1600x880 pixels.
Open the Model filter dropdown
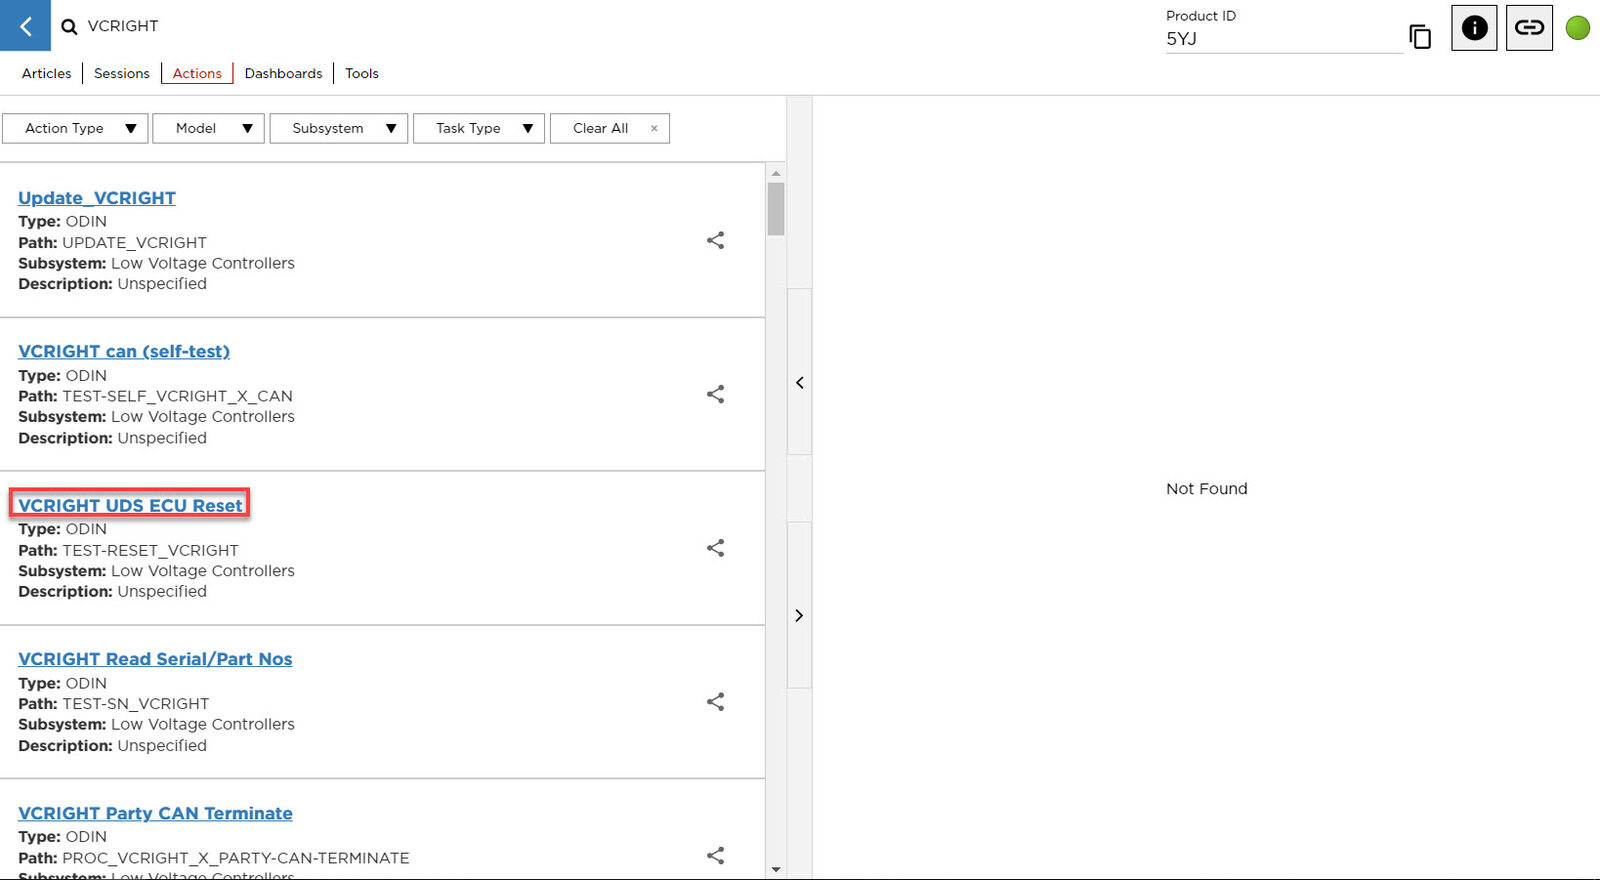208,128
